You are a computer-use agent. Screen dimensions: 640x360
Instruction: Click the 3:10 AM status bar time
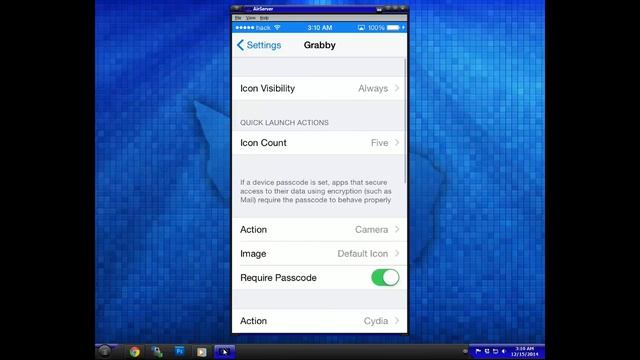(x=320, y=28)
